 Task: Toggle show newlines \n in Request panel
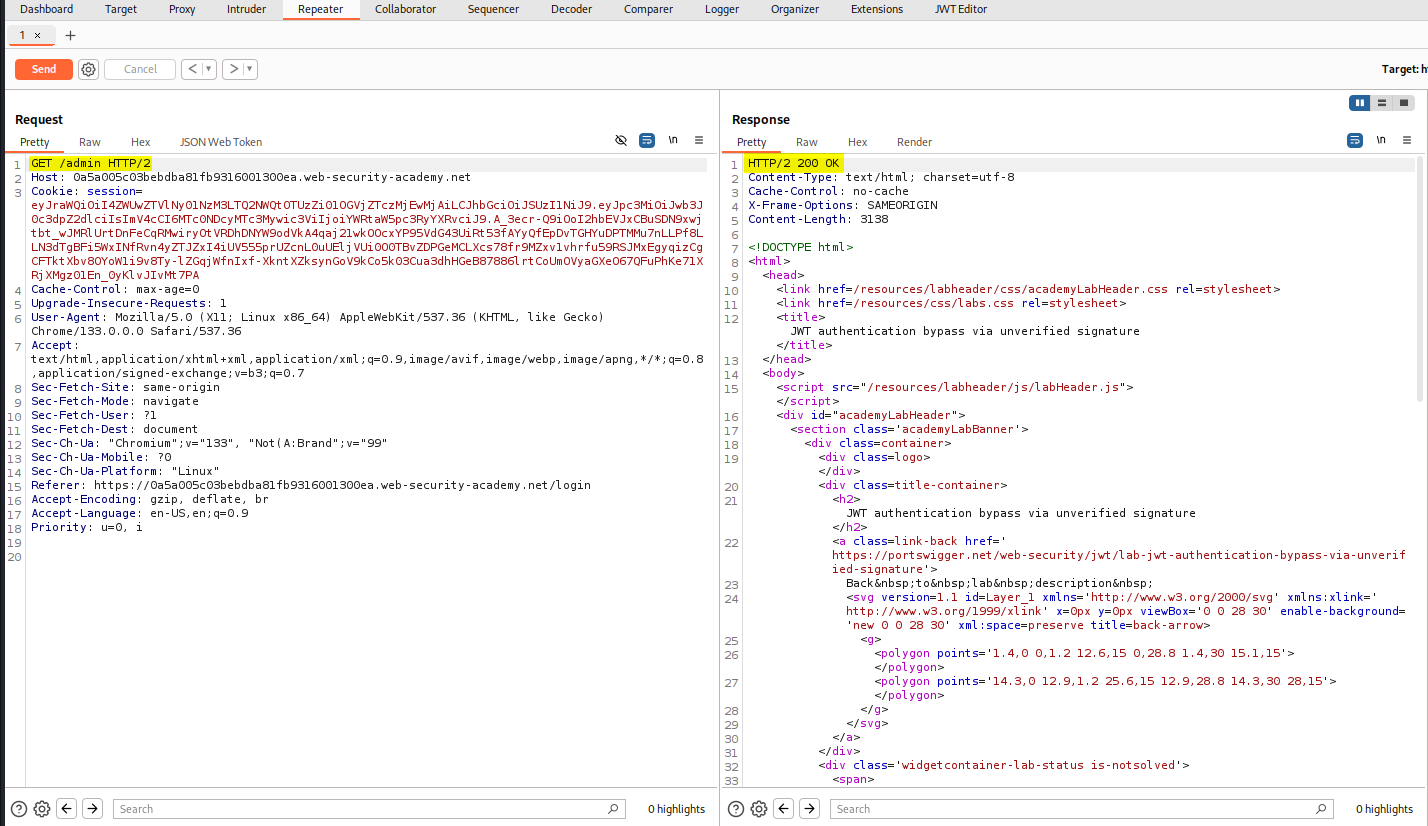click(x=673, y=141)
